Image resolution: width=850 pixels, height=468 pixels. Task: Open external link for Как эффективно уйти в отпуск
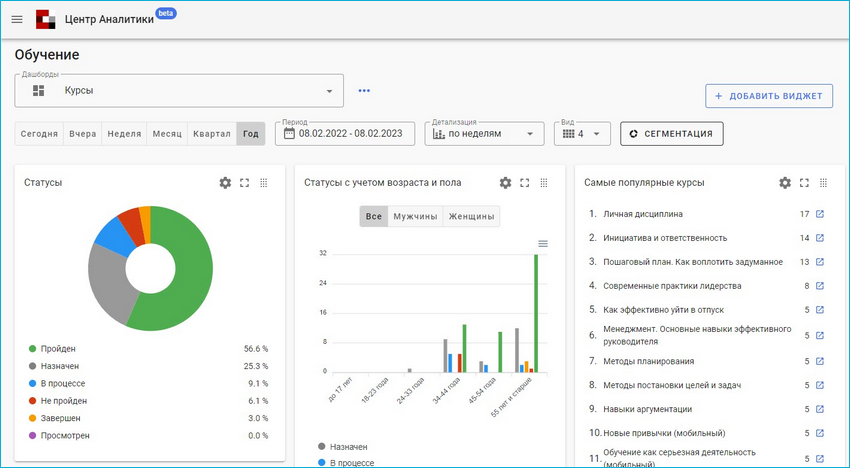tap(820, 310)
